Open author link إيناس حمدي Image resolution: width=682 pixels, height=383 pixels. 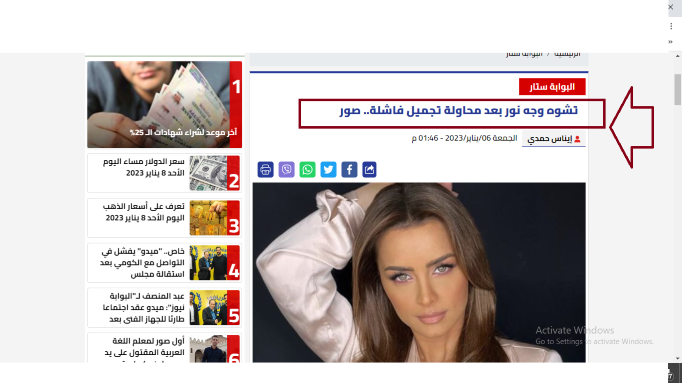(x=549, y=139)
